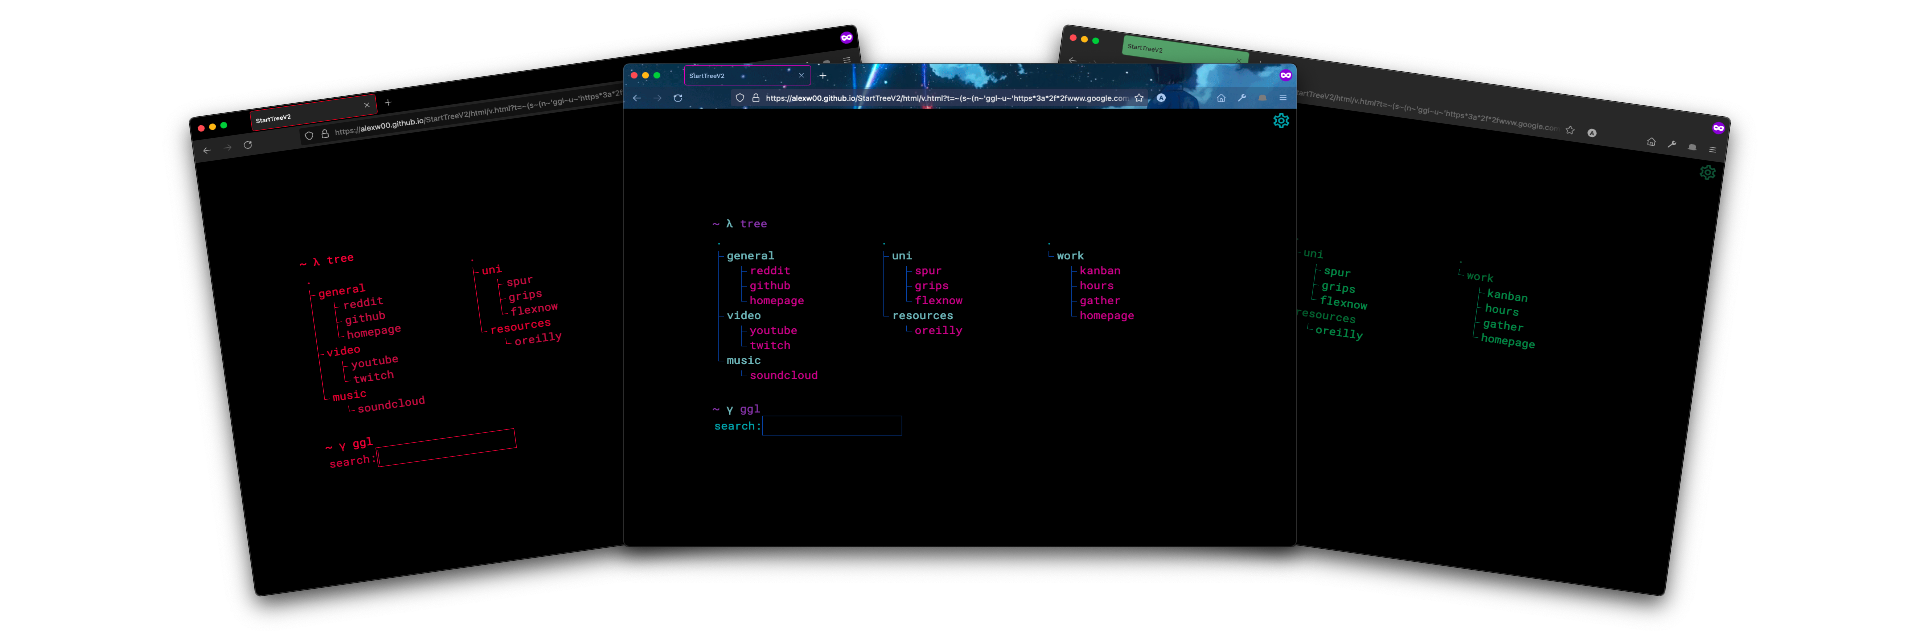Click the shield icon in the center address bar
Screen dimensions: 1920x640
pyautogui.click(x=740, y=98)
